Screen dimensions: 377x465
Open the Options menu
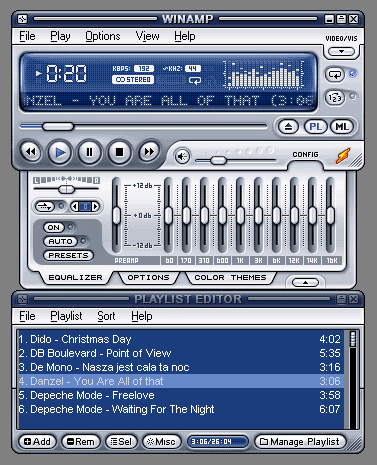103,36
